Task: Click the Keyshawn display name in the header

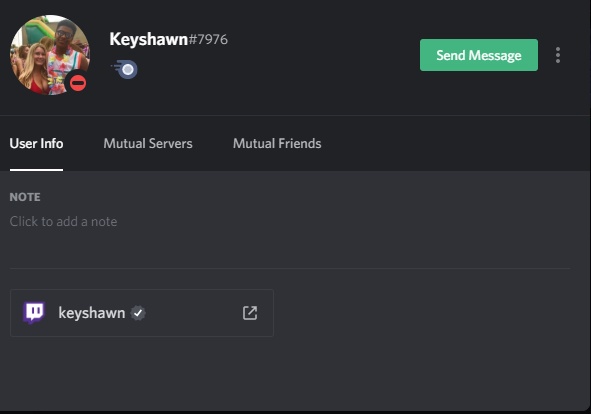Action: (x=148, y=39)
